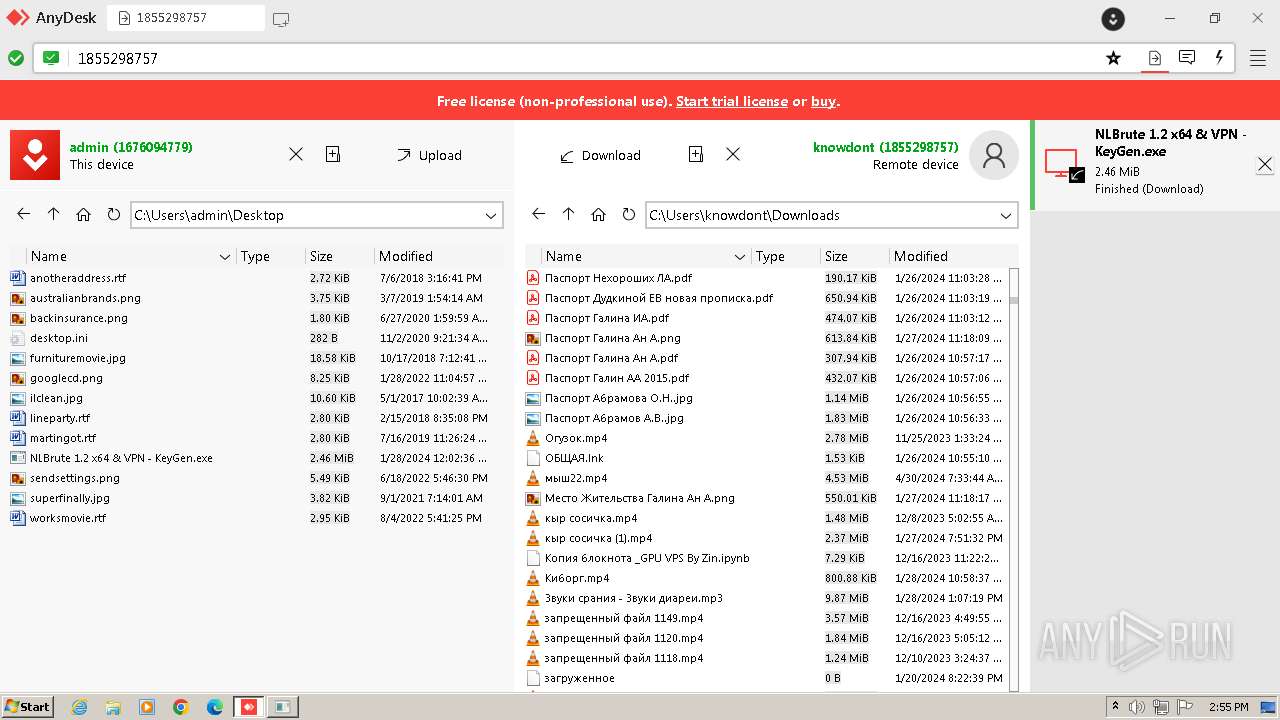Viewport: 1280px width, 720px height.
Task: Select sendsettings.png in local list
Action: [75, 478]
